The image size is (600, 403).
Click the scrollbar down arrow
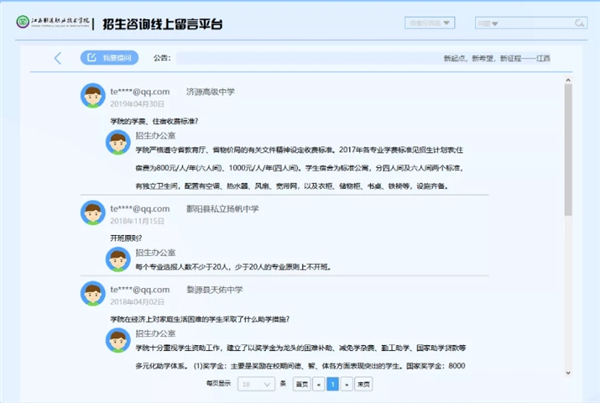click(x=568, y=373)
